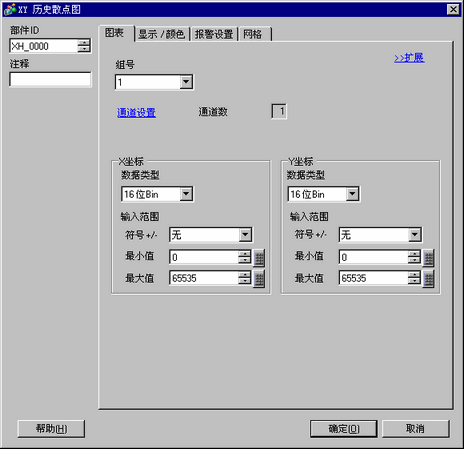Switch to the 显示/颜色 tab

click(162, 34)
